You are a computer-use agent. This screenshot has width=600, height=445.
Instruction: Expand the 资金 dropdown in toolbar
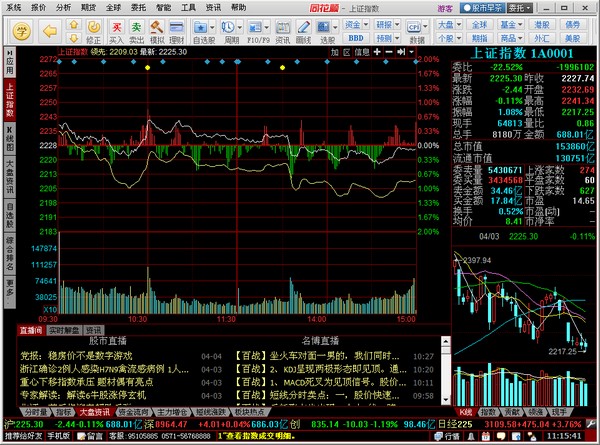click(354, 22)
